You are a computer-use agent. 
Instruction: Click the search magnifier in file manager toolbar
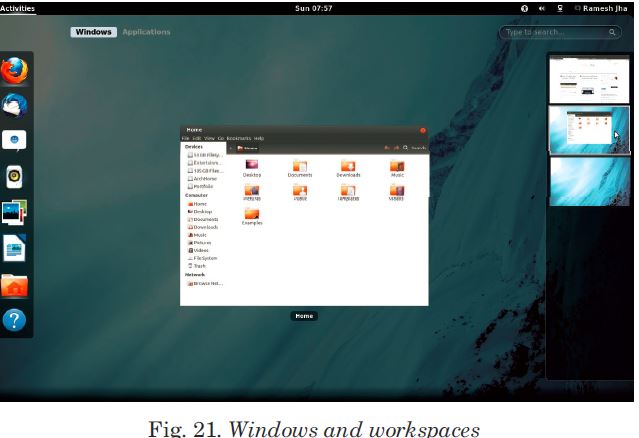(x=405, y=148)
